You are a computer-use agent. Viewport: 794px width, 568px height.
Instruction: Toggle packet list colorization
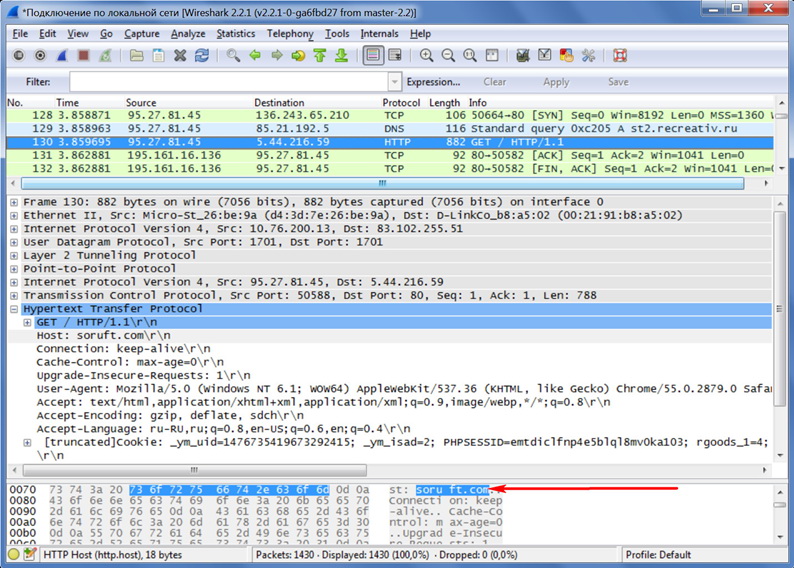coord(373,56)
